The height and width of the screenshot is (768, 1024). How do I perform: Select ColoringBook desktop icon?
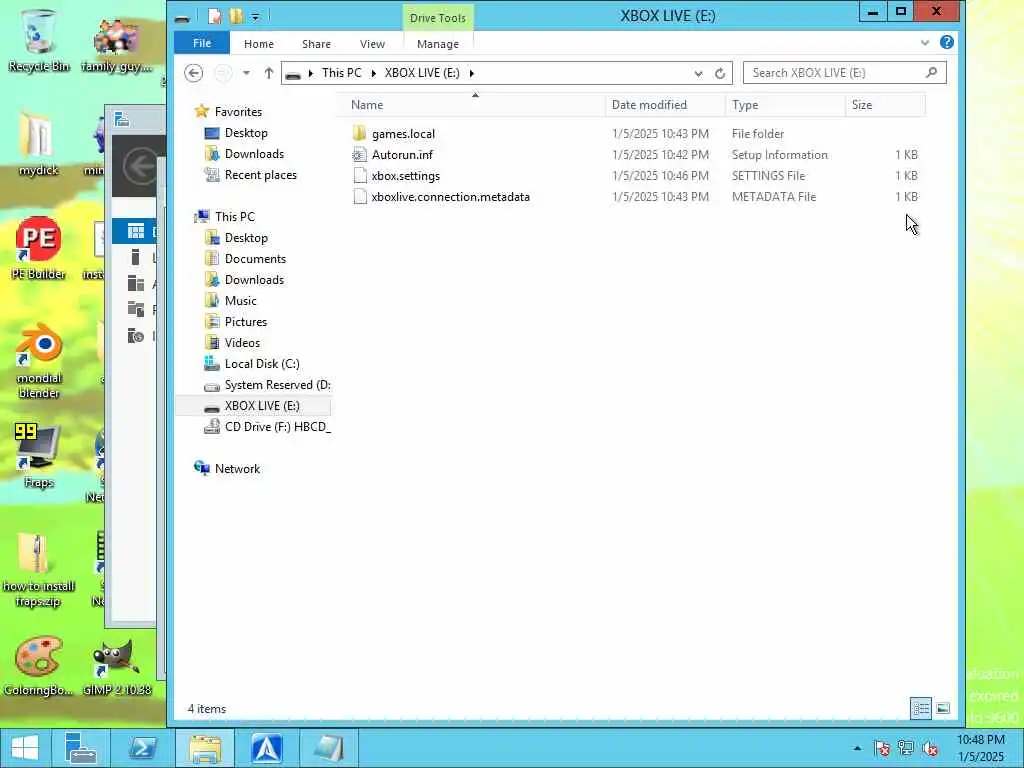(x=39, y=666)
